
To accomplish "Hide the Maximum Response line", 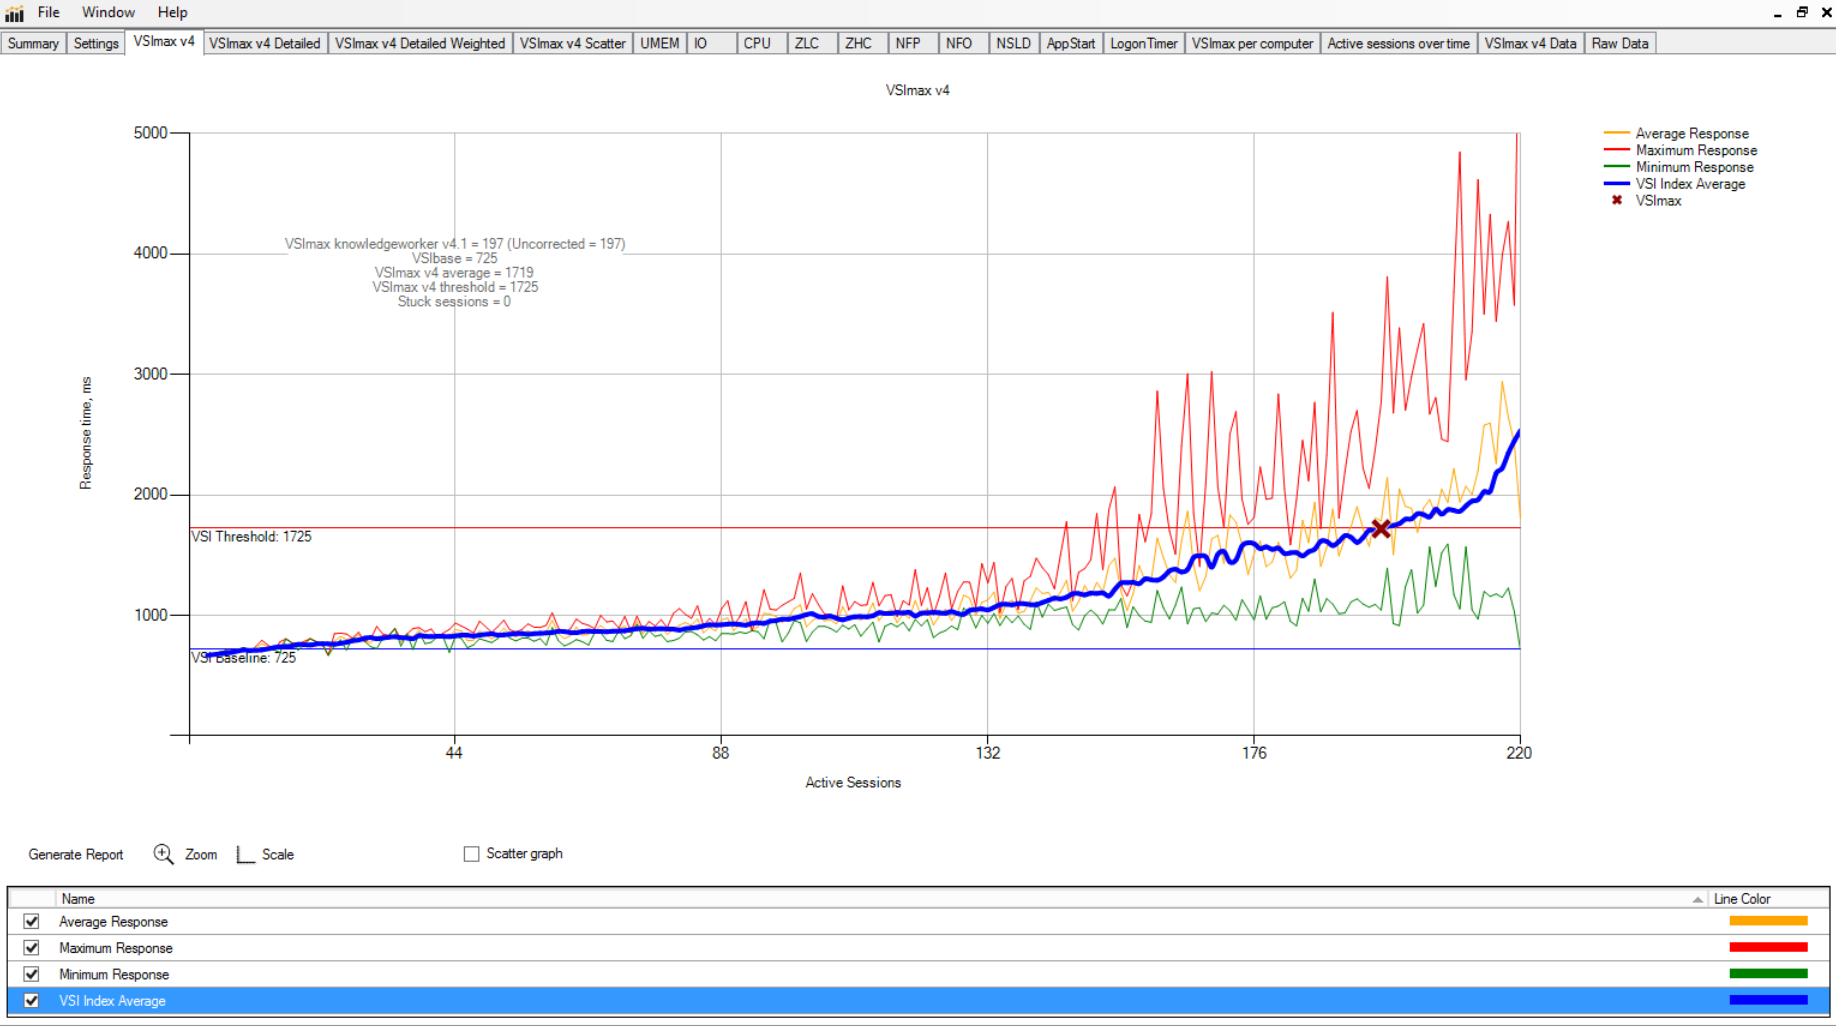I will [x=32, y=948].
